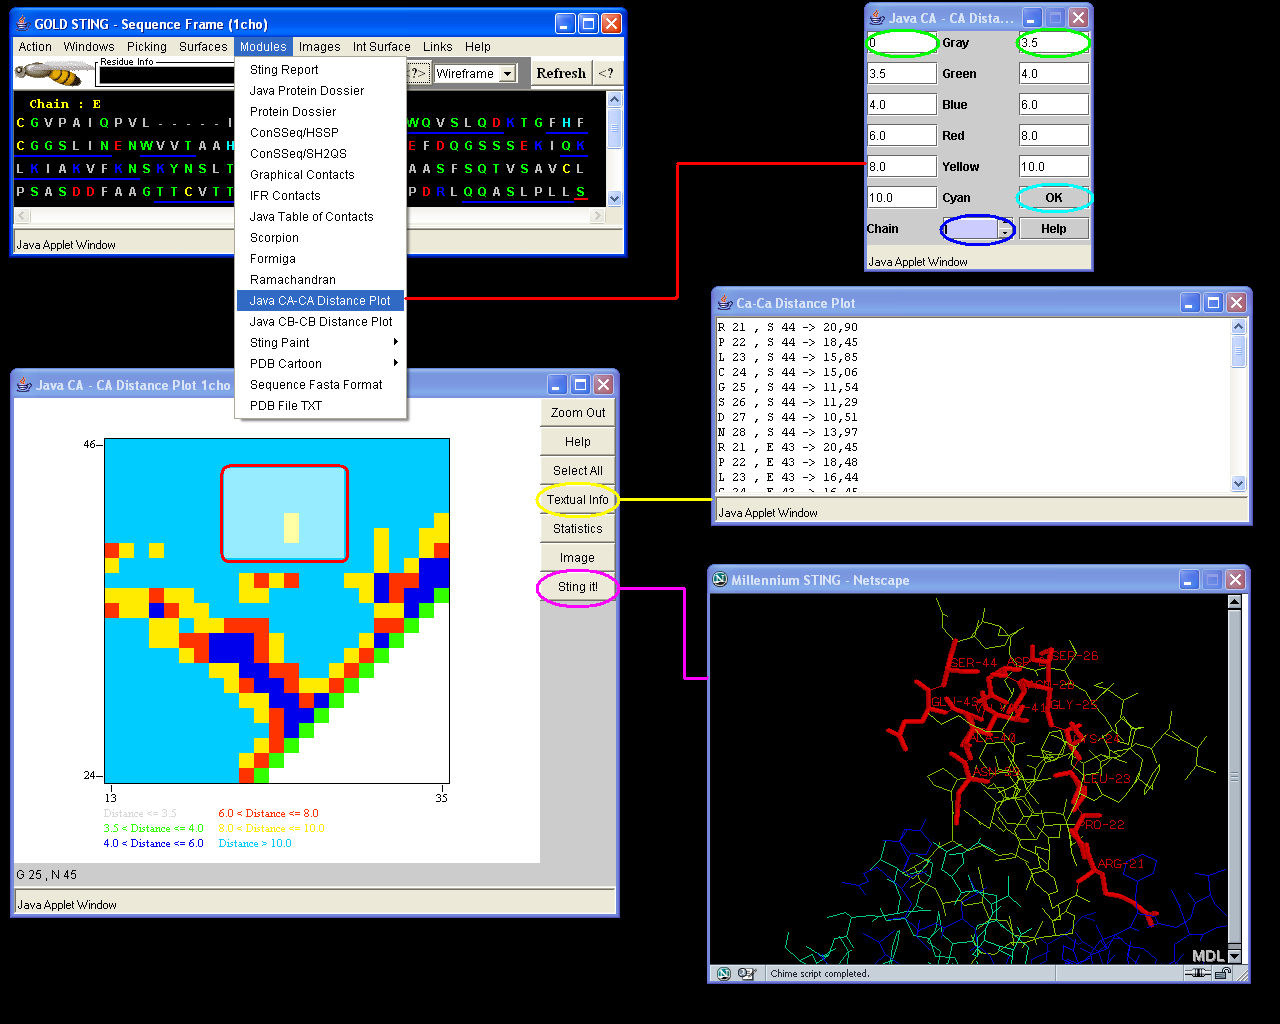1280x1024 pixels.
Task: Click Java icon in the Distance Plot 1cho title bar
Action: (x=24, y=384)
